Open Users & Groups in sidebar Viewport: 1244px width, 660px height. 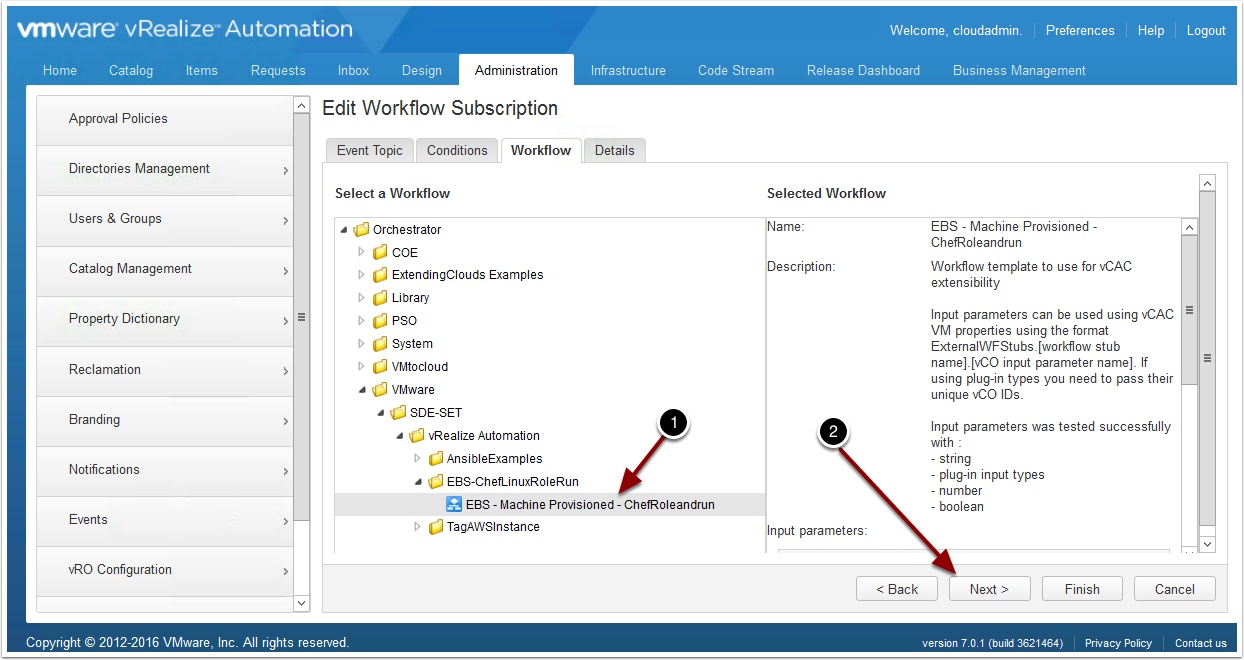click(x=165, y=219)
